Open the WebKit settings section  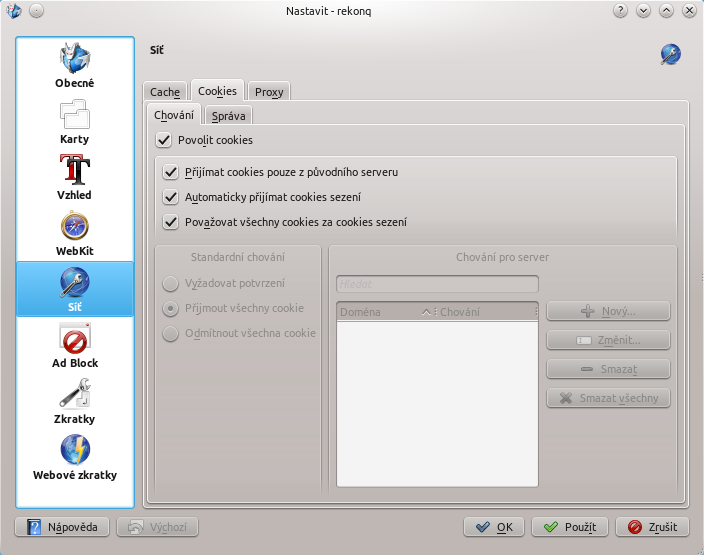(x=75, y=233)
